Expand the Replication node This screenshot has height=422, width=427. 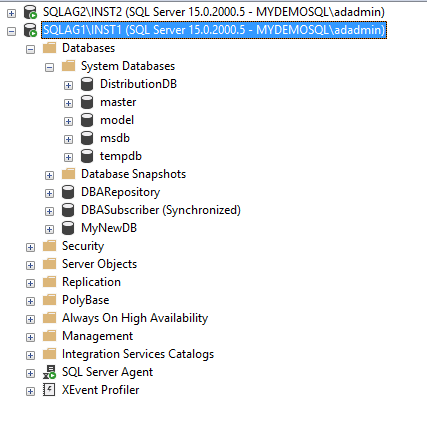pos(30,283)
